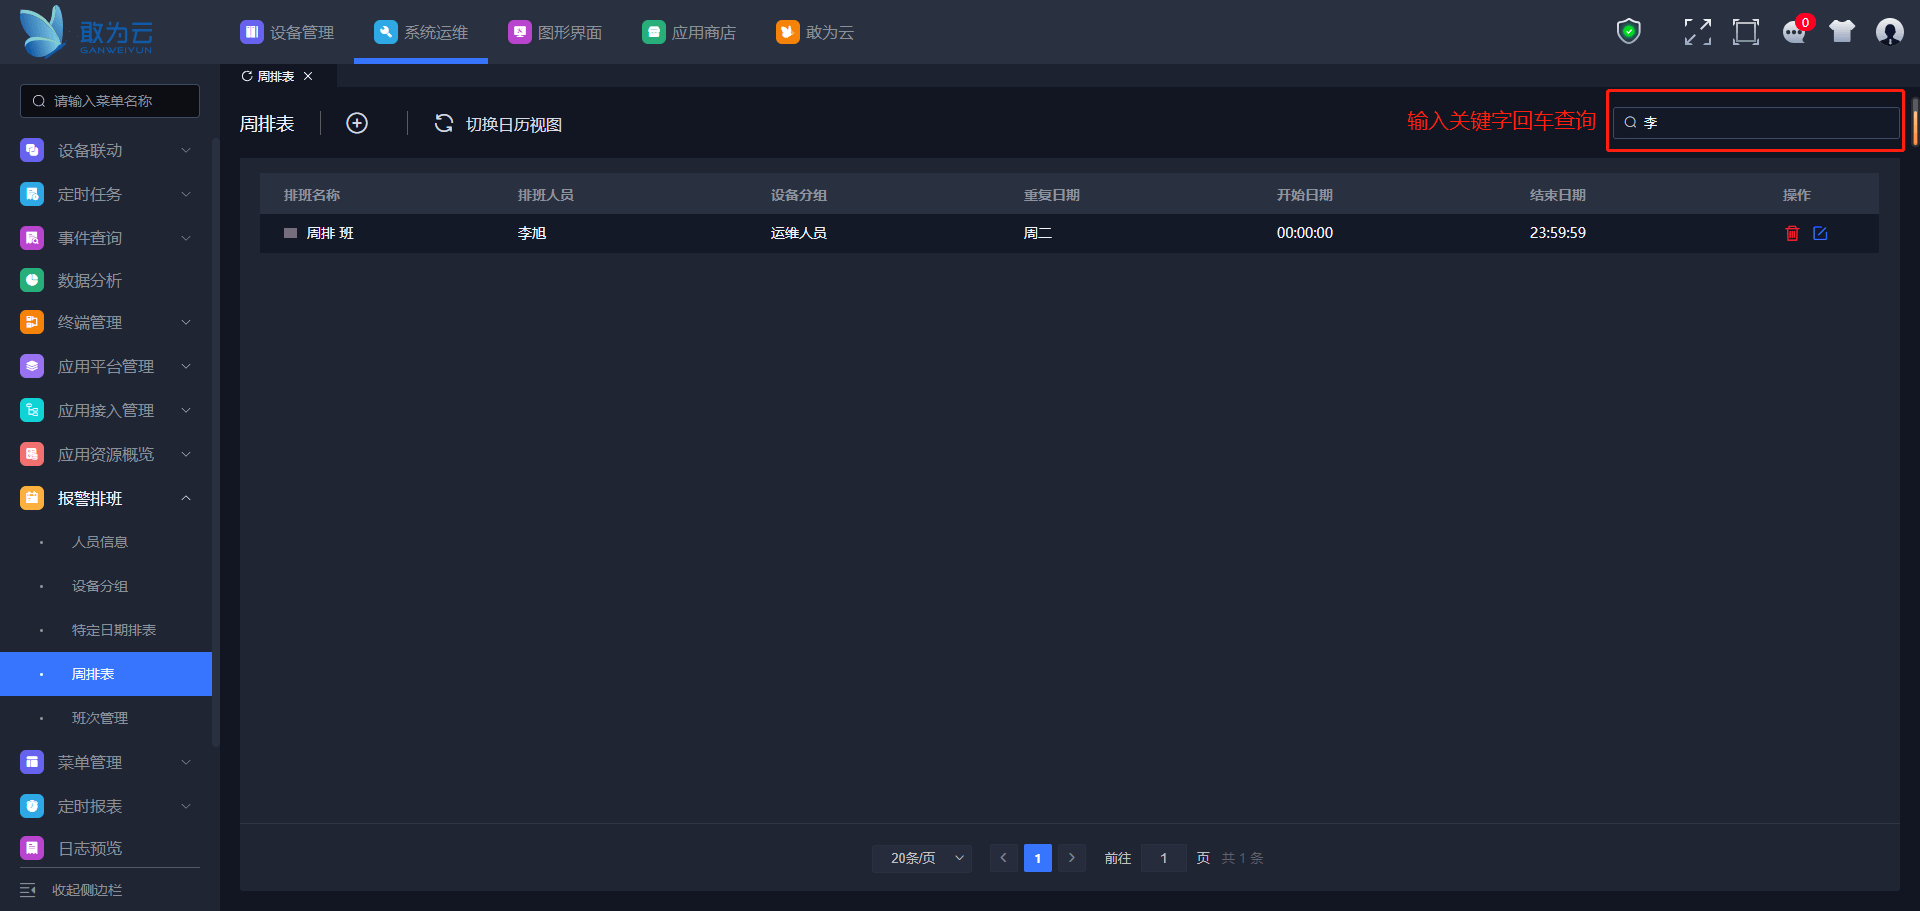Expand the 定时报表 menu chevron
This screenshot has width=1920, height=911.
coord(186,806)
